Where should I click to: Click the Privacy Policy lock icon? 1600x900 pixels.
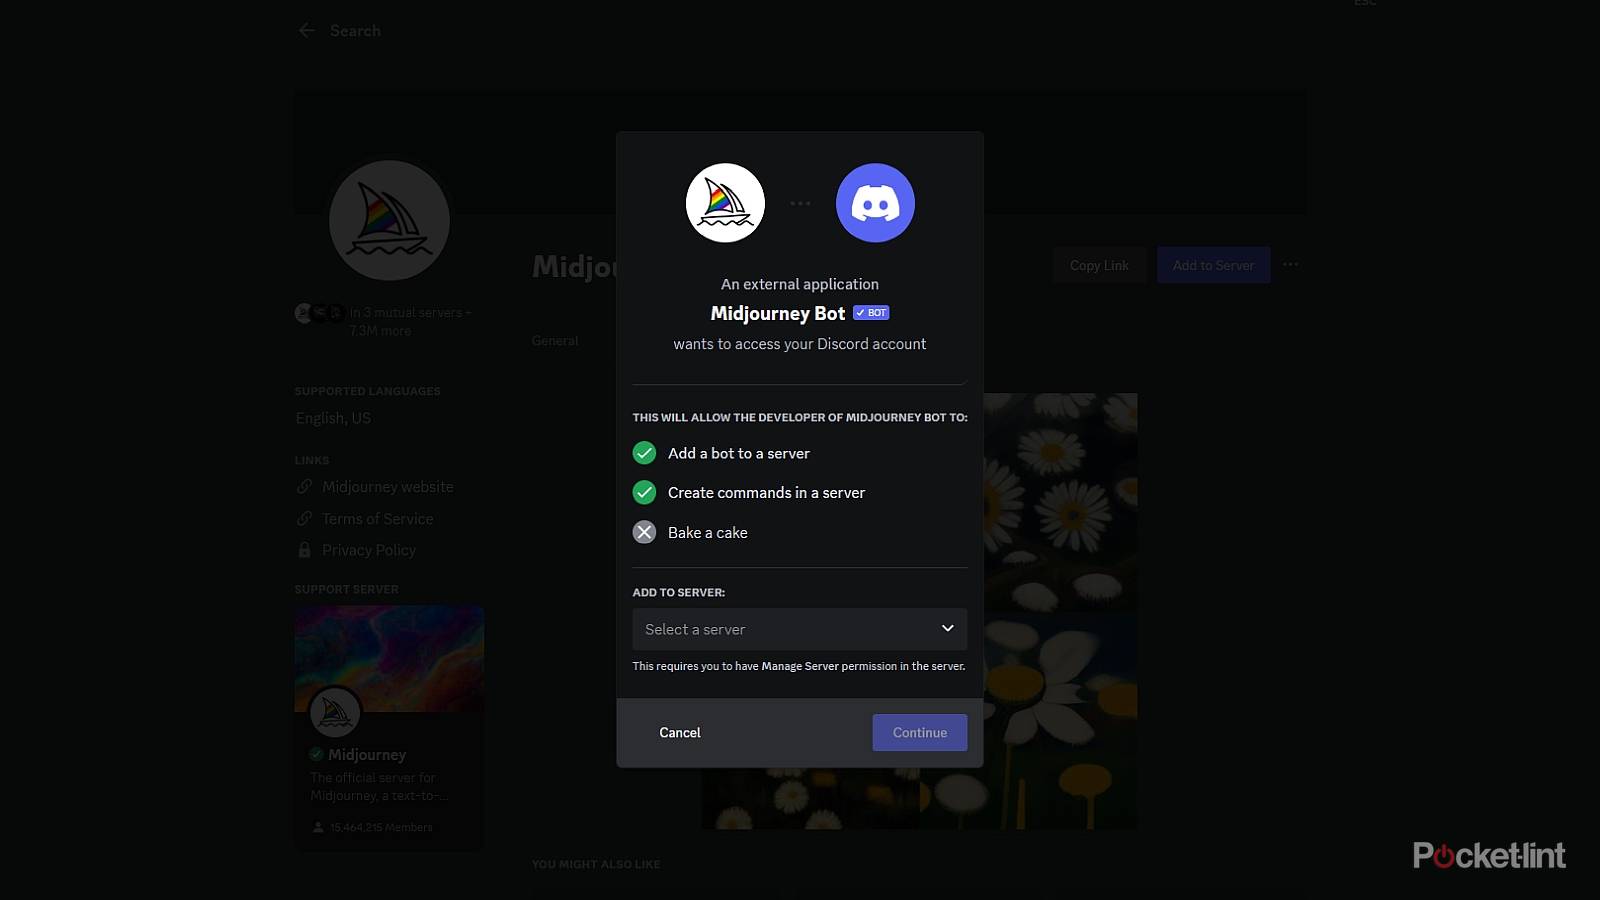pos(305,550)
